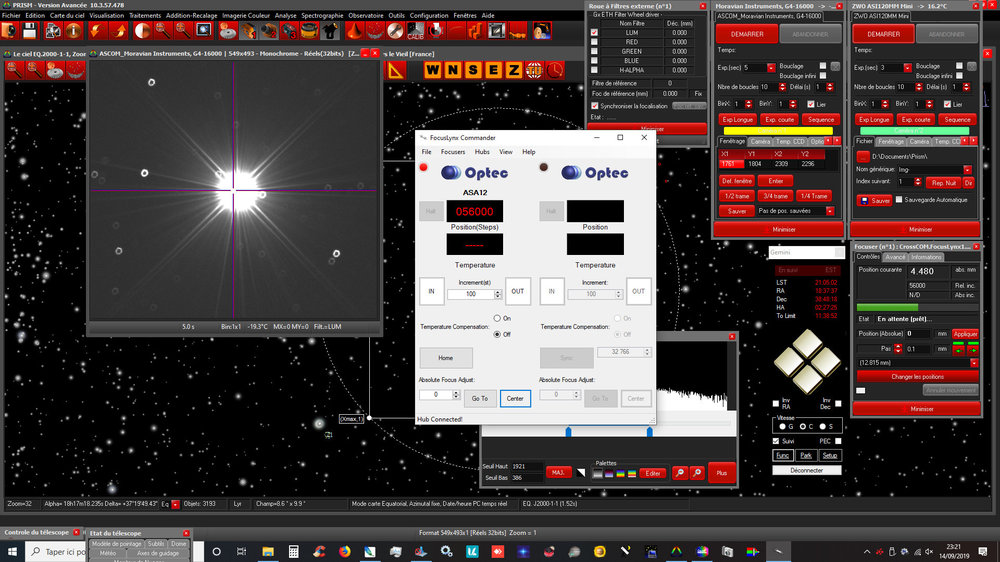Click the camera number 2 toolbar icon
1000x562 pixels.
pos(268,31)
